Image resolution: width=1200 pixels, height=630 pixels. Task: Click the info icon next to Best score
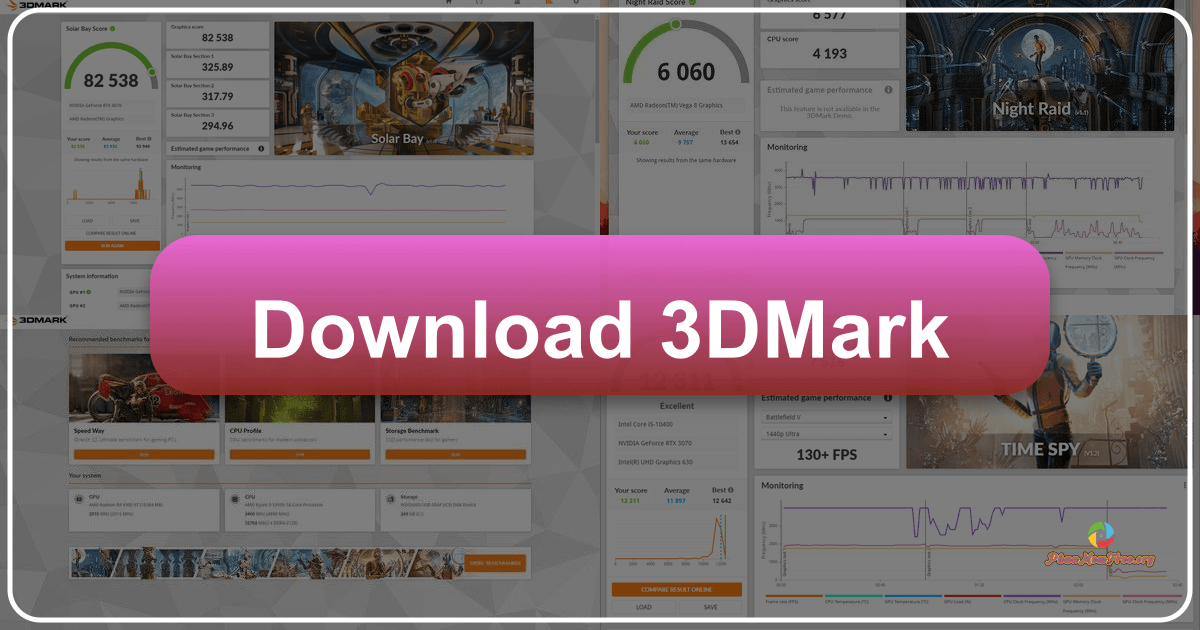pos(148,138)
